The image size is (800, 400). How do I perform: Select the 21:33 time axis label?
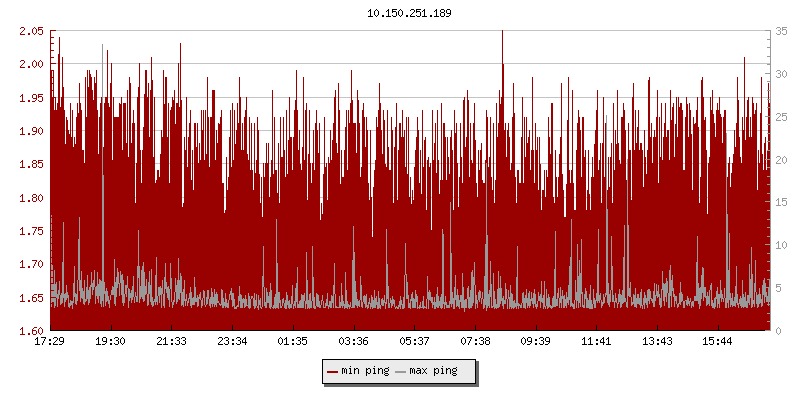171,341
